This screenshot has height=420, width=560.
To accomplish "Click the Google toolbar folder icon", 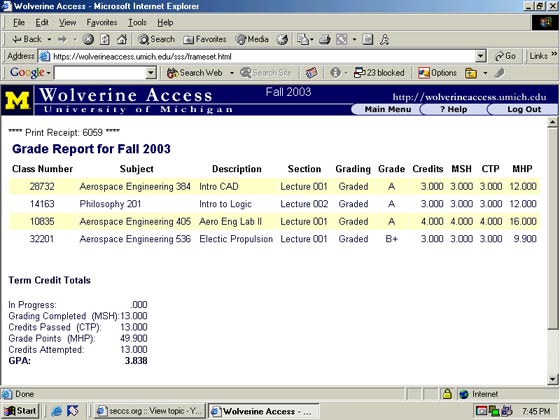I will pyautogui.click(x=471, y=73).
